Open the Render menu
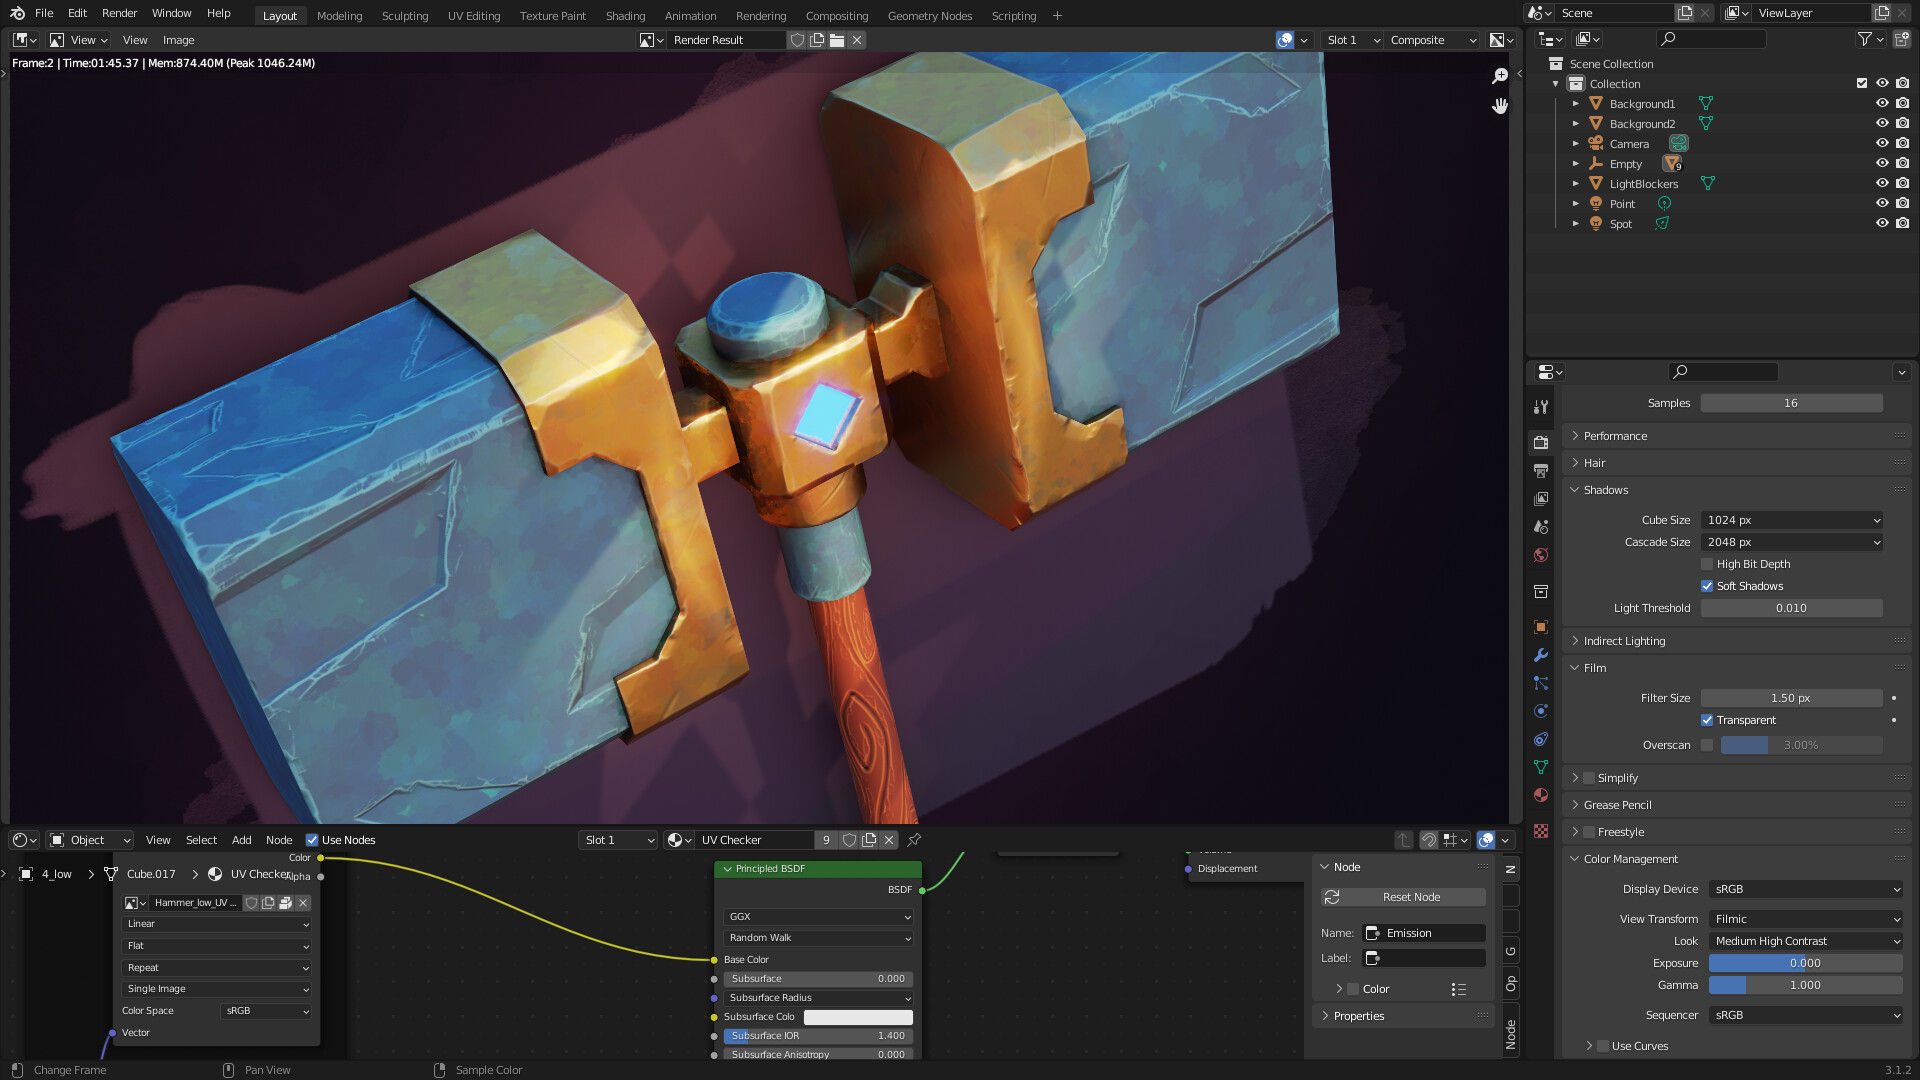Image resolution: width=1920 pixels, height=1080 pixels. tap(119, 13)
